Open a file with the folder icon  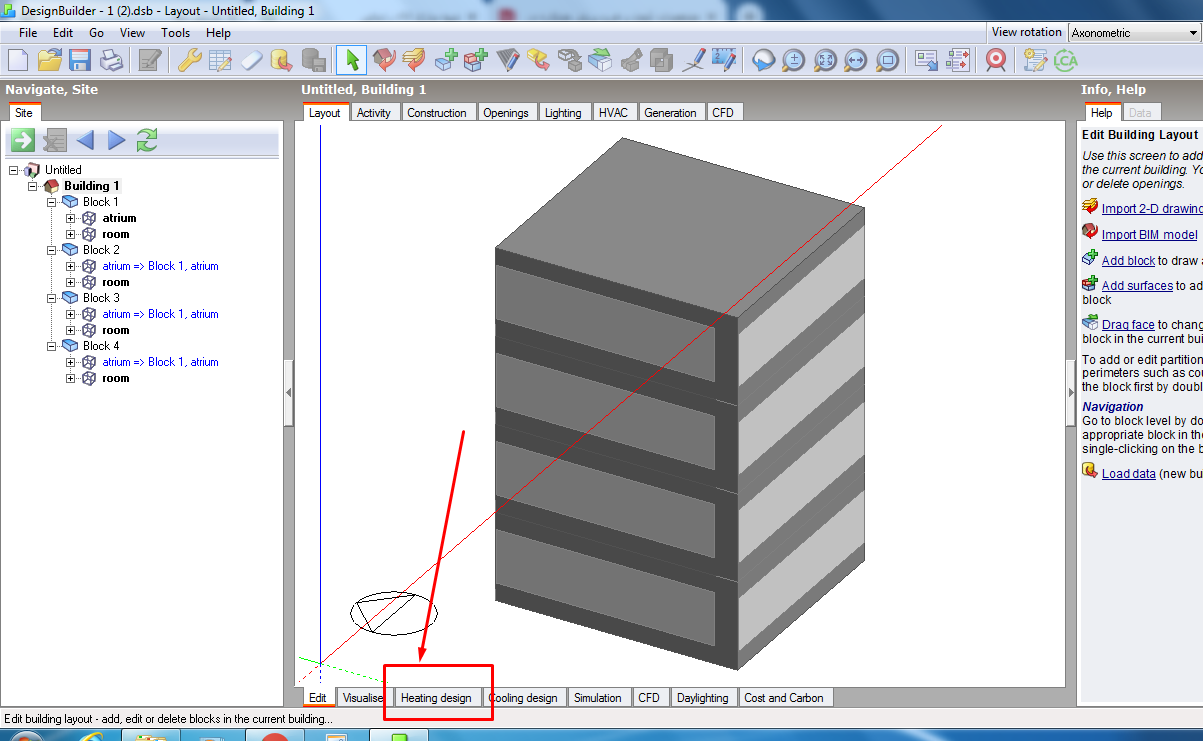coord(50,60)
